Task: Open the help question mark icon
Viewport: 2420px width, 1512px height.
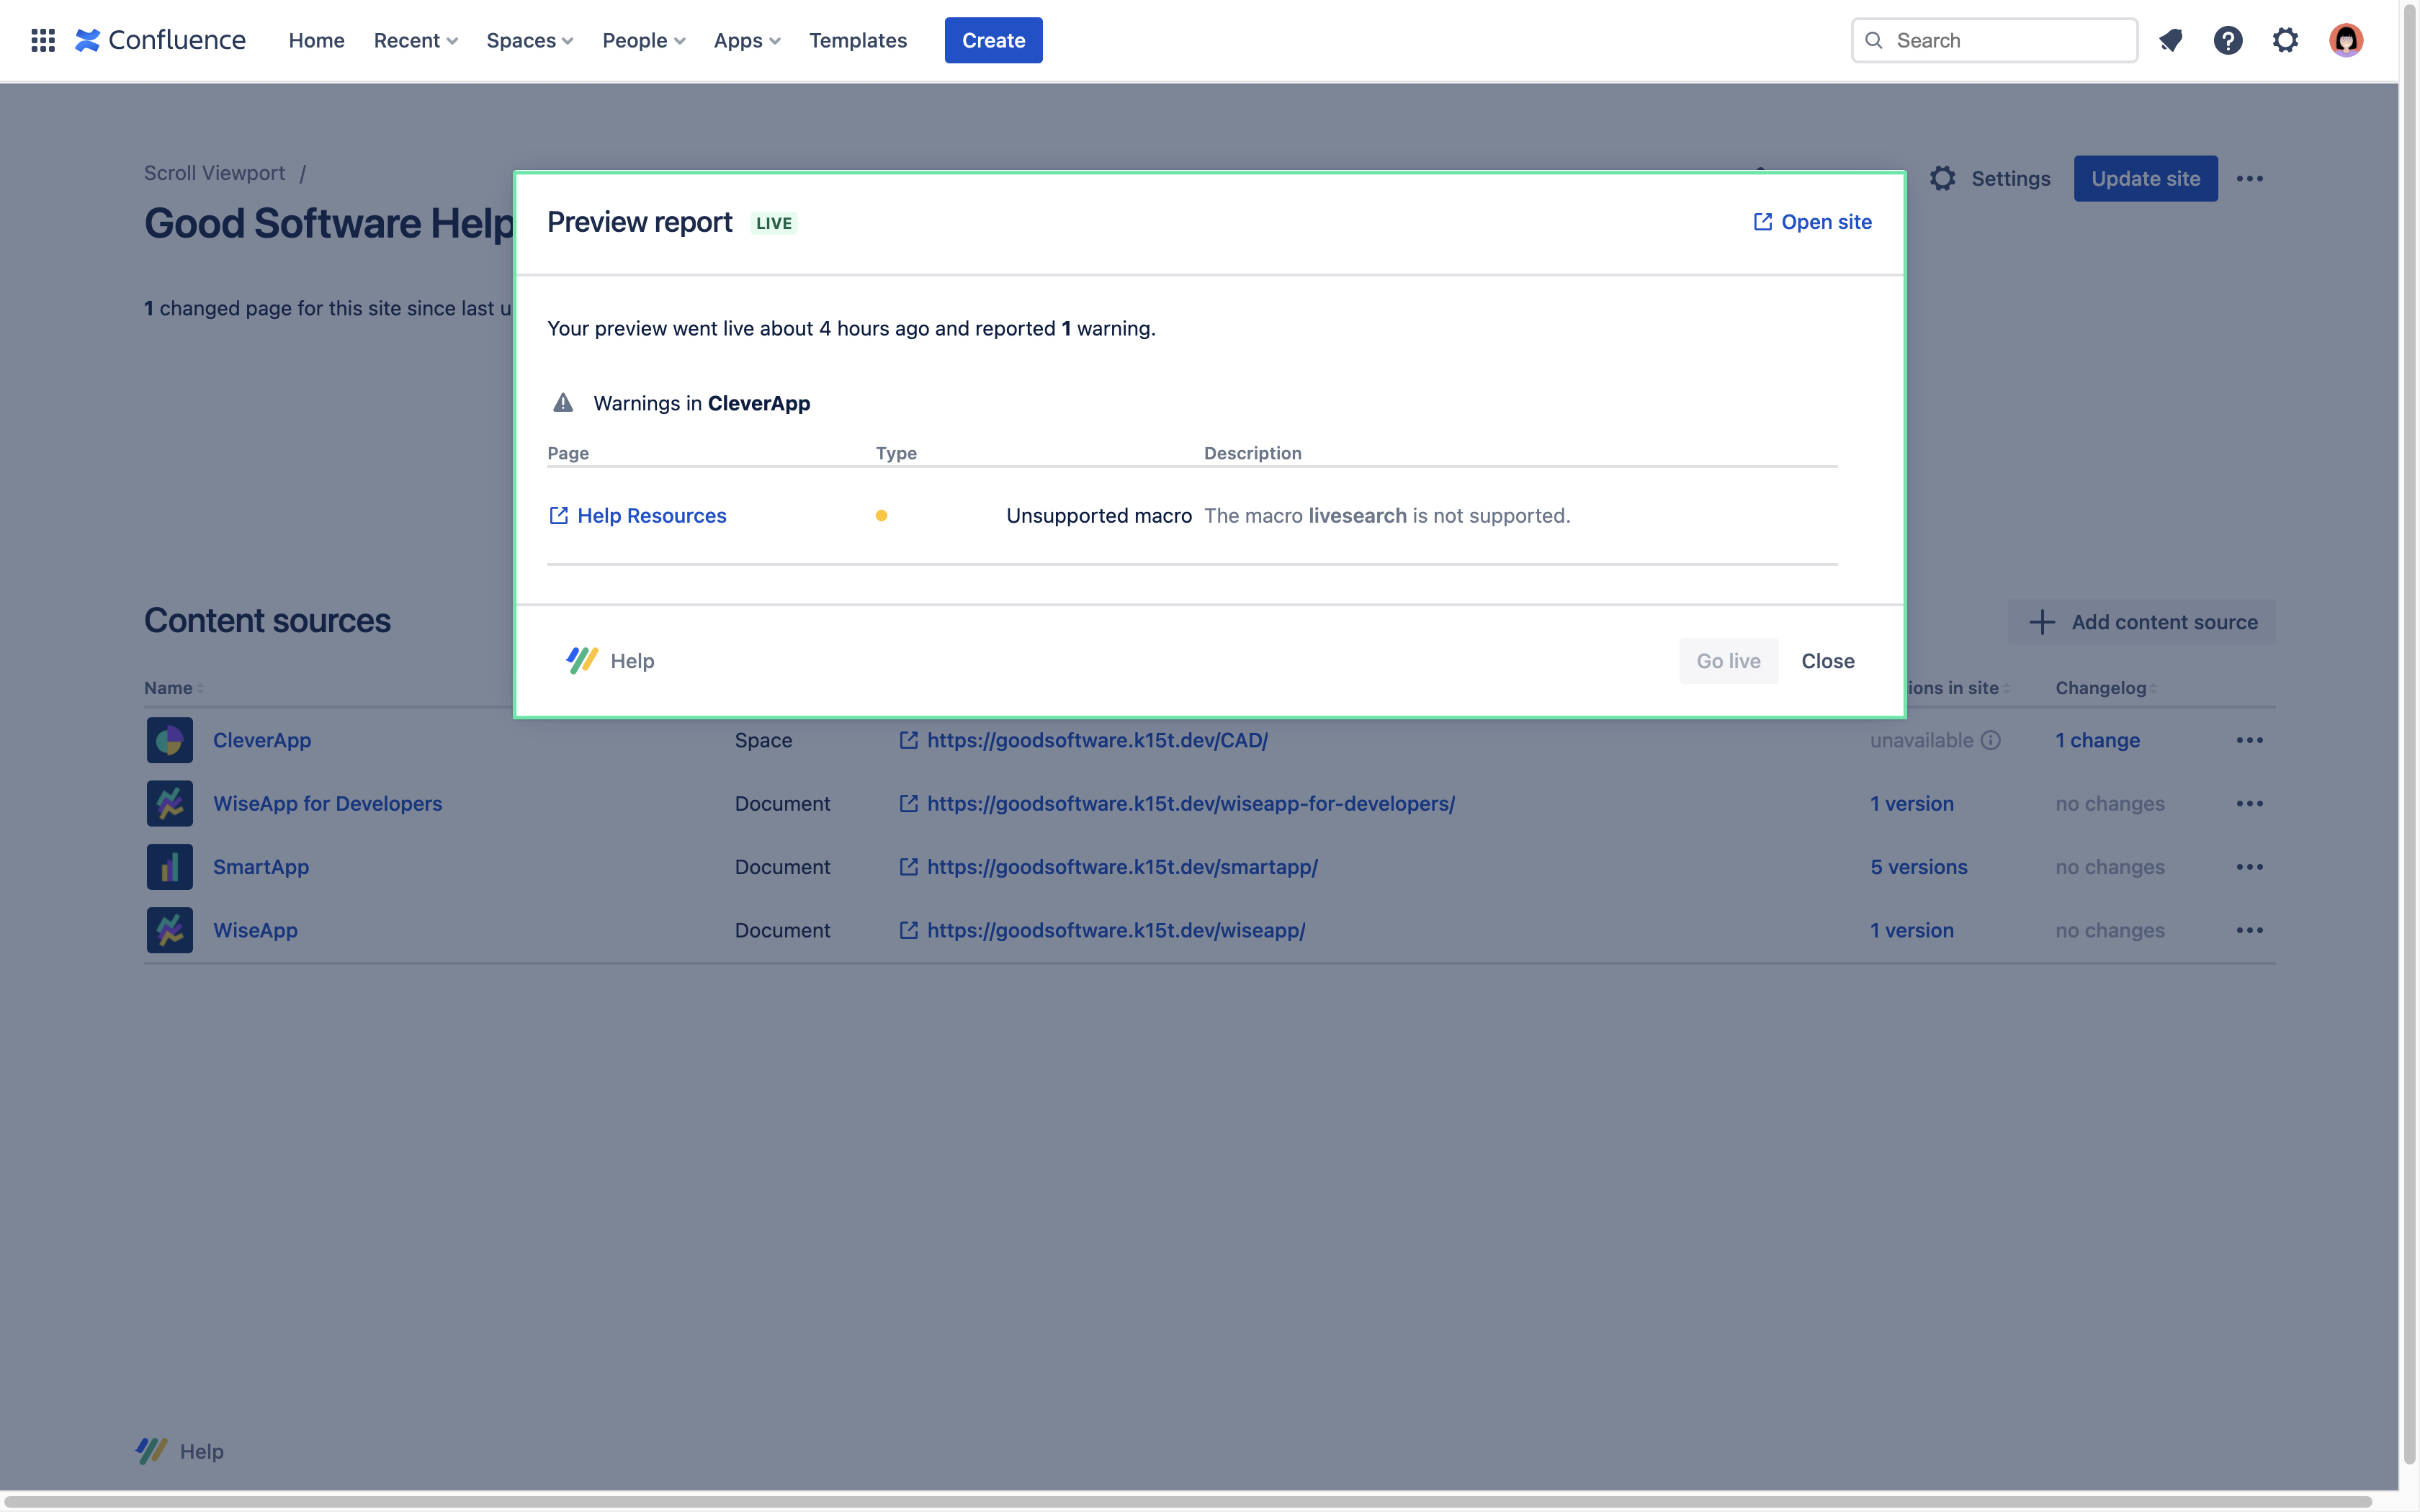Action: point(2227,40)
